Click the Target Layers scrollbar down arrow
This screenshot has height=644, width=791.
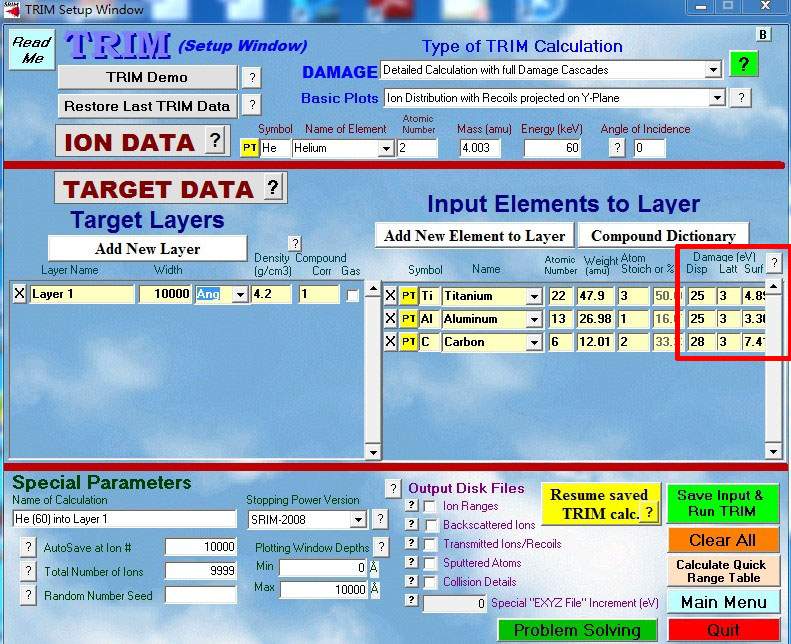373,452
